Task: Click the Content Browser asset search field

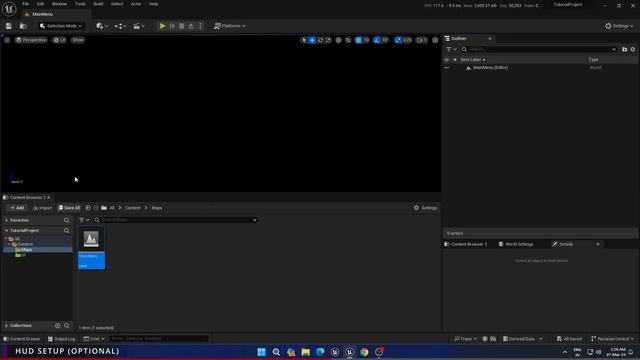Action: [x=176, y=220]
